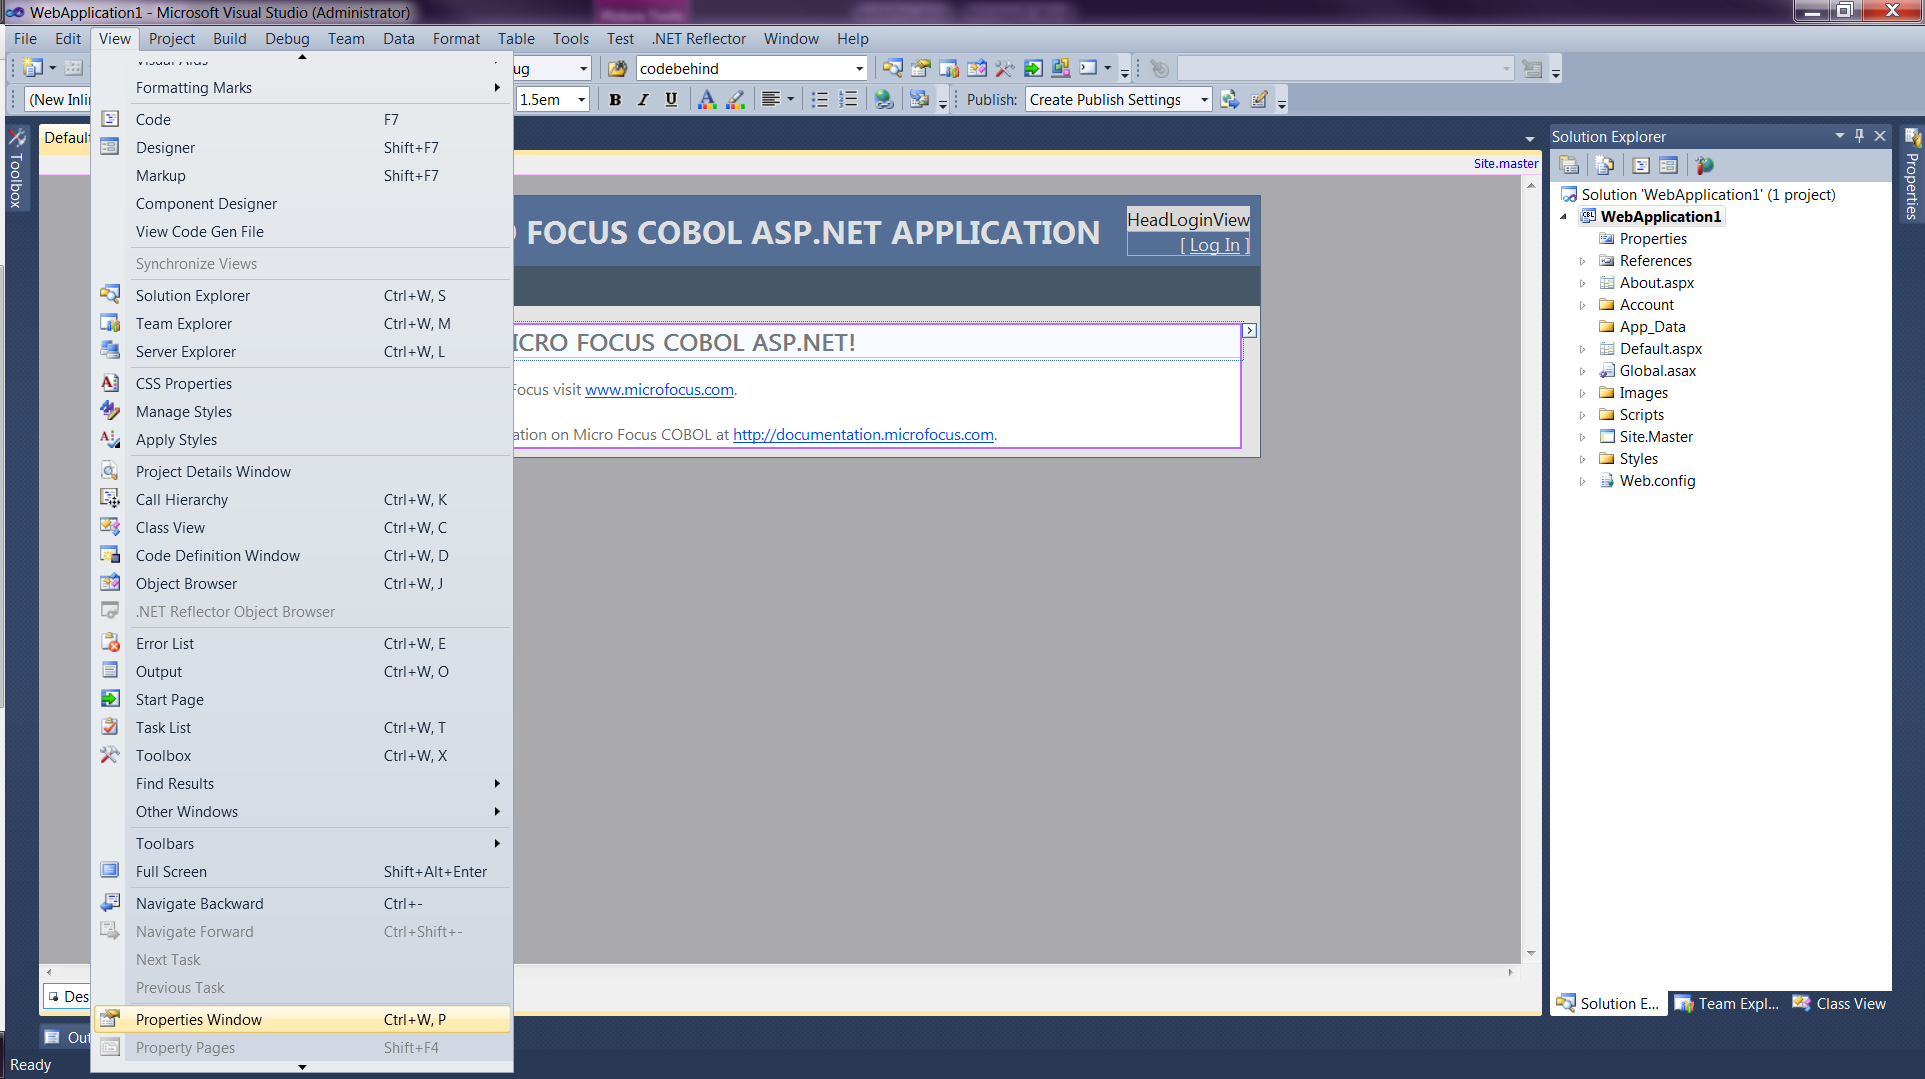The width and height of the screenshot is (1925, 1079).
Task: Click the View Designer icon in Solution Explorer
Action: [x=1668, y=165]
